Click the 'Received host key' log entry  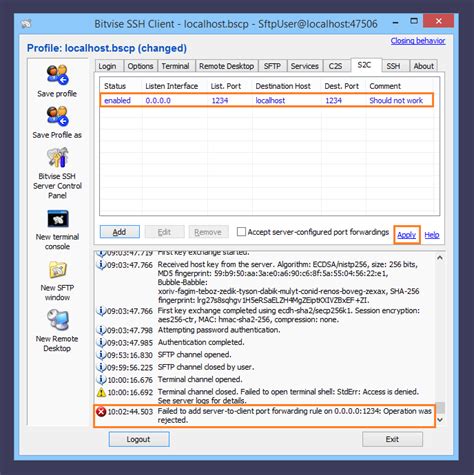tap(288, 282)
